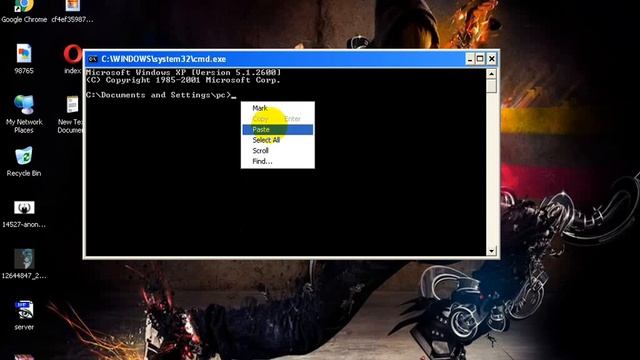Screen dimensions: 640x360
Task: Choose Select All from context menu
Action: (x=278, y=140)
